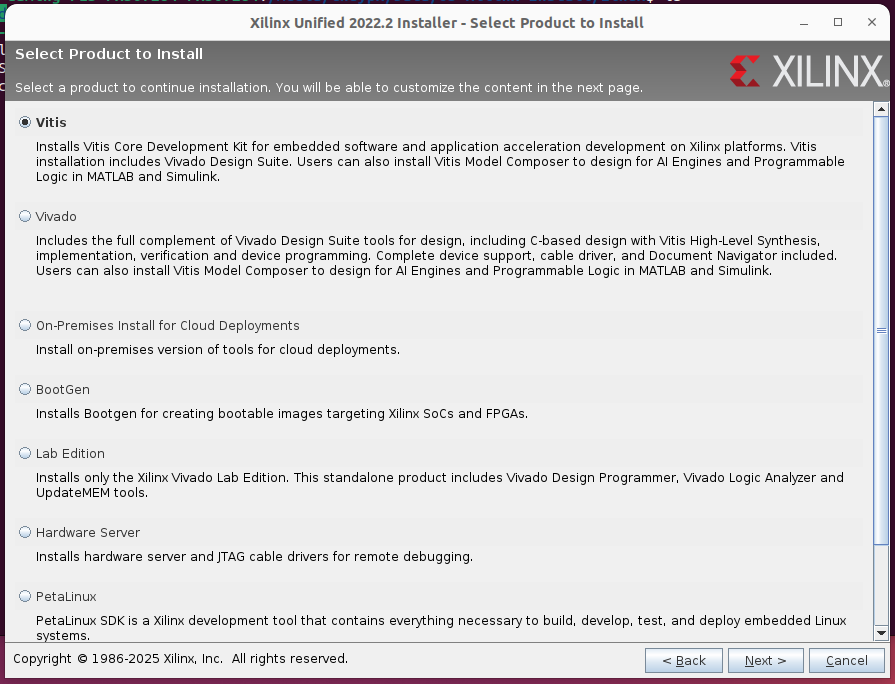Click the copyright notice in the footer
The width and height of the screenshot is (895, 684).
[180, 659]
